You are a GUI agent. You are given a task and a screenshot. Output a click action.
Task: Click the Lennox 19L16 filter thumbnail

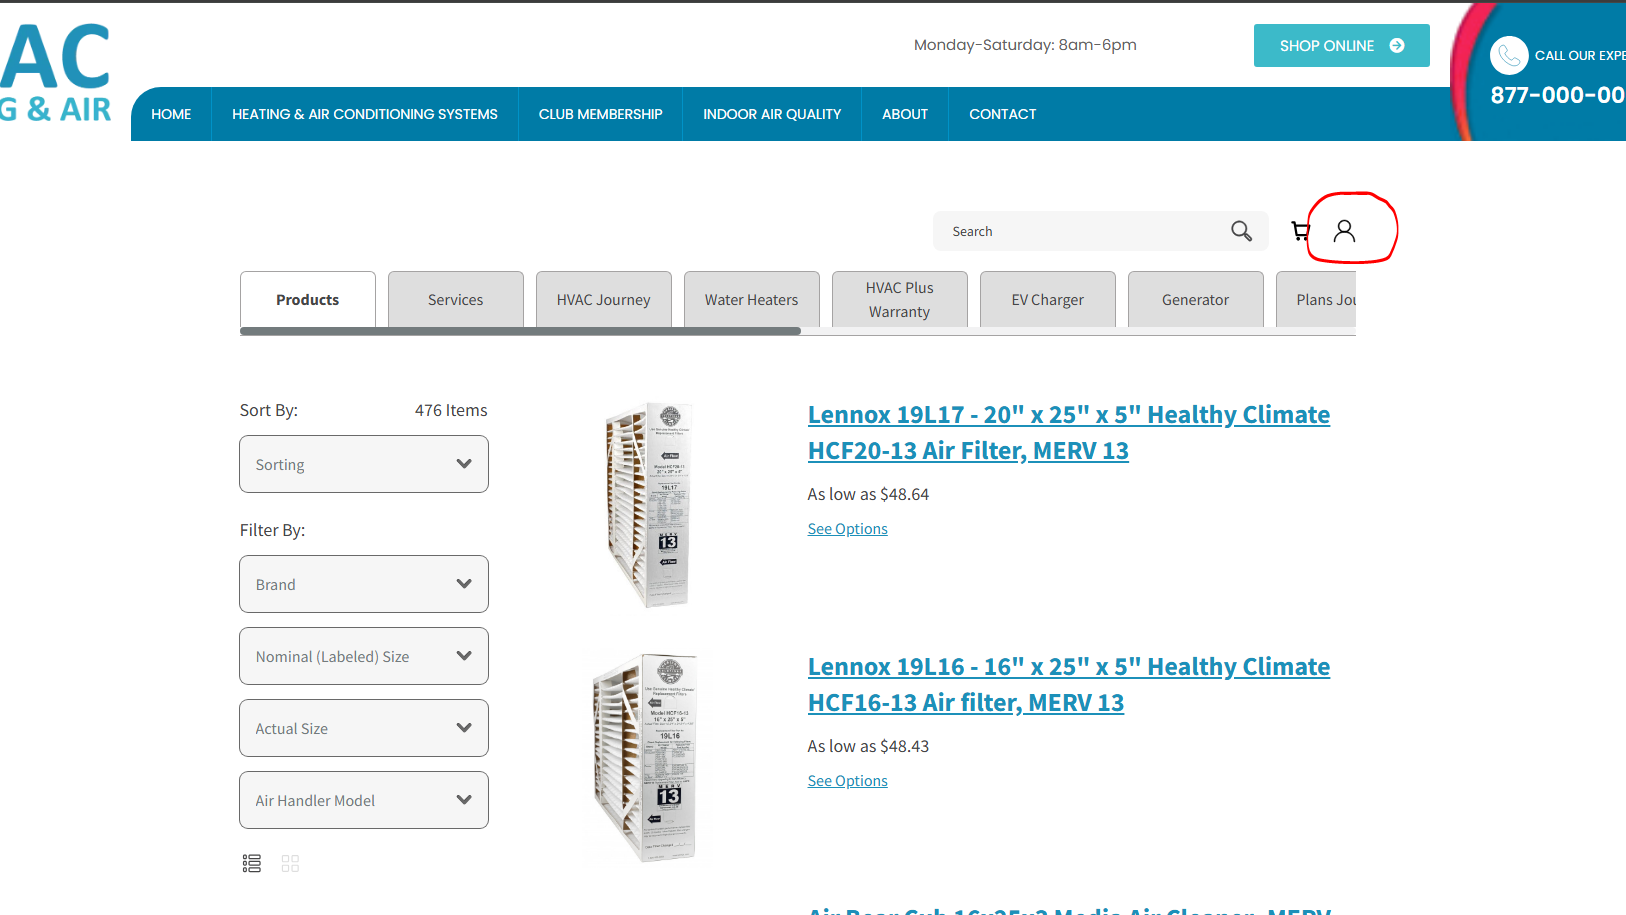coord(647,758)
